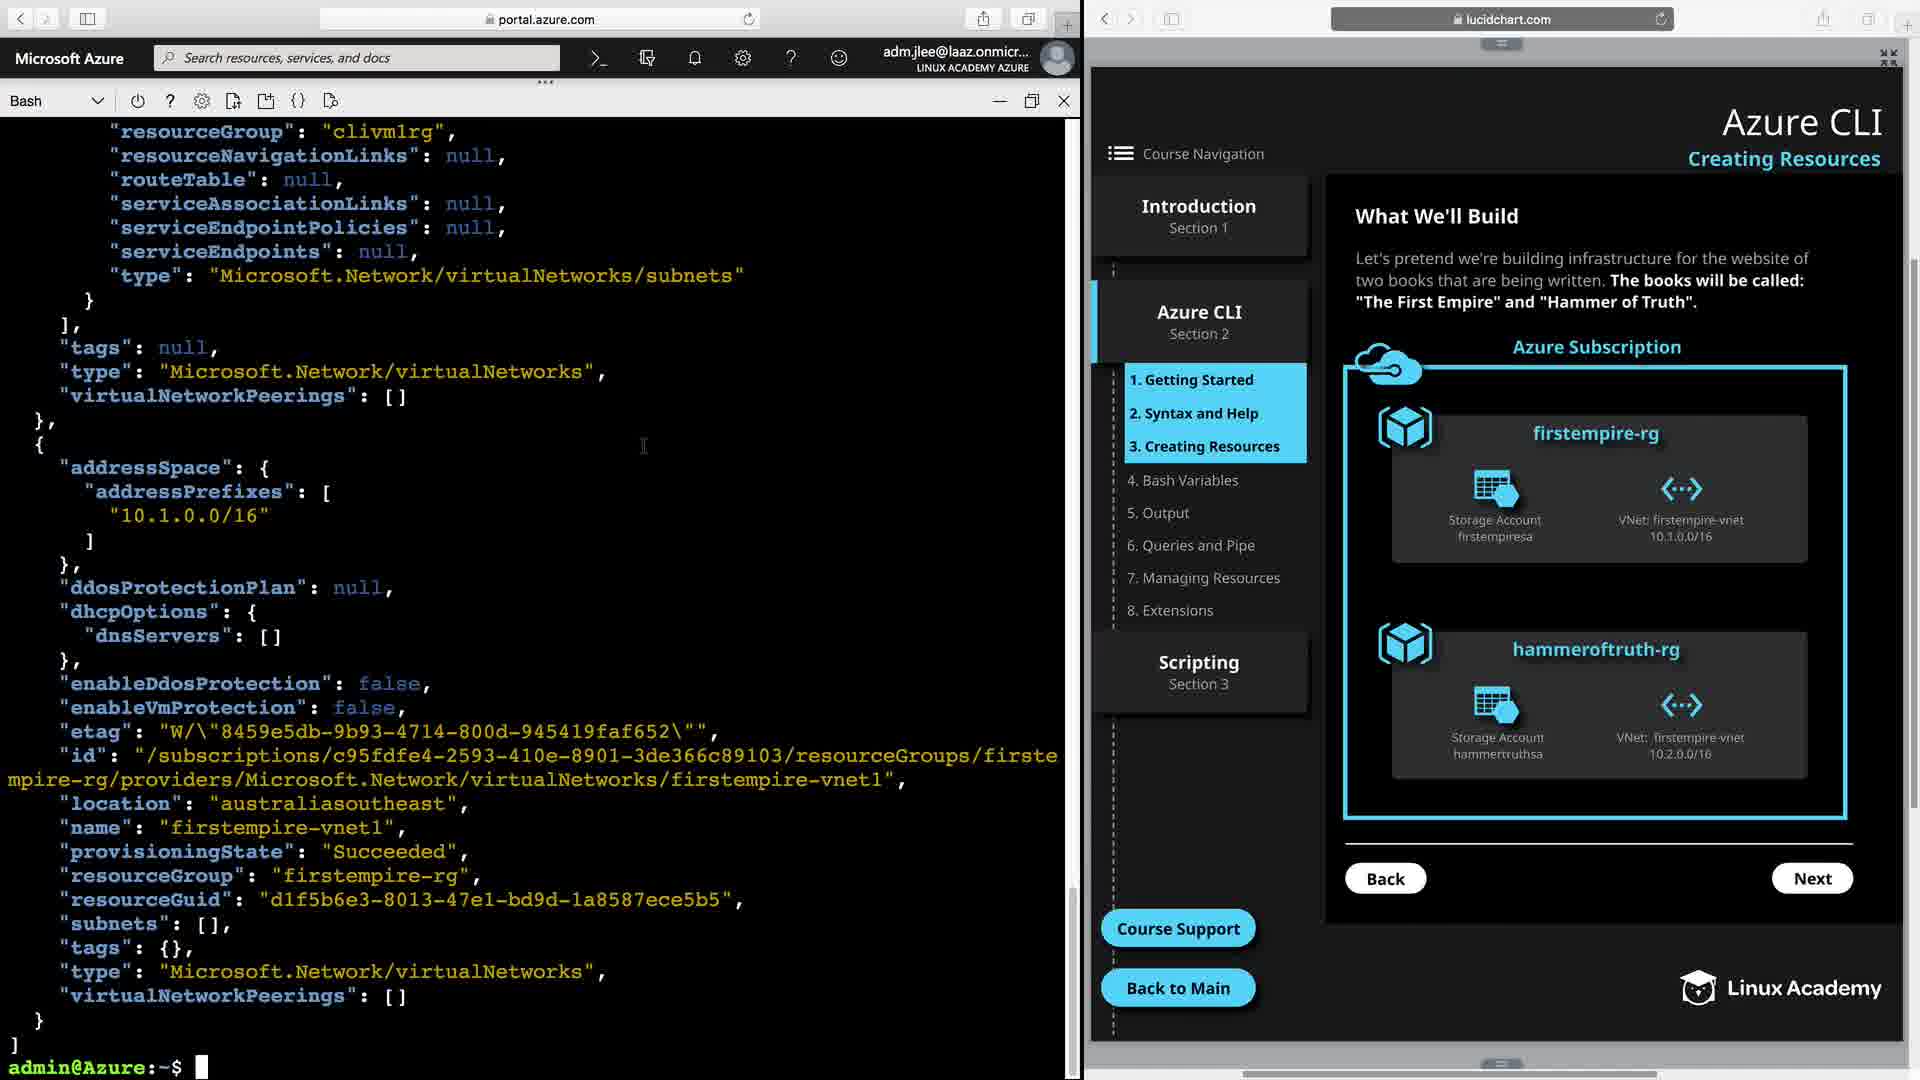Viewport: 1920px width, 1080px height.
Task: Click the Next button
Action: (x=1812, y=878)
